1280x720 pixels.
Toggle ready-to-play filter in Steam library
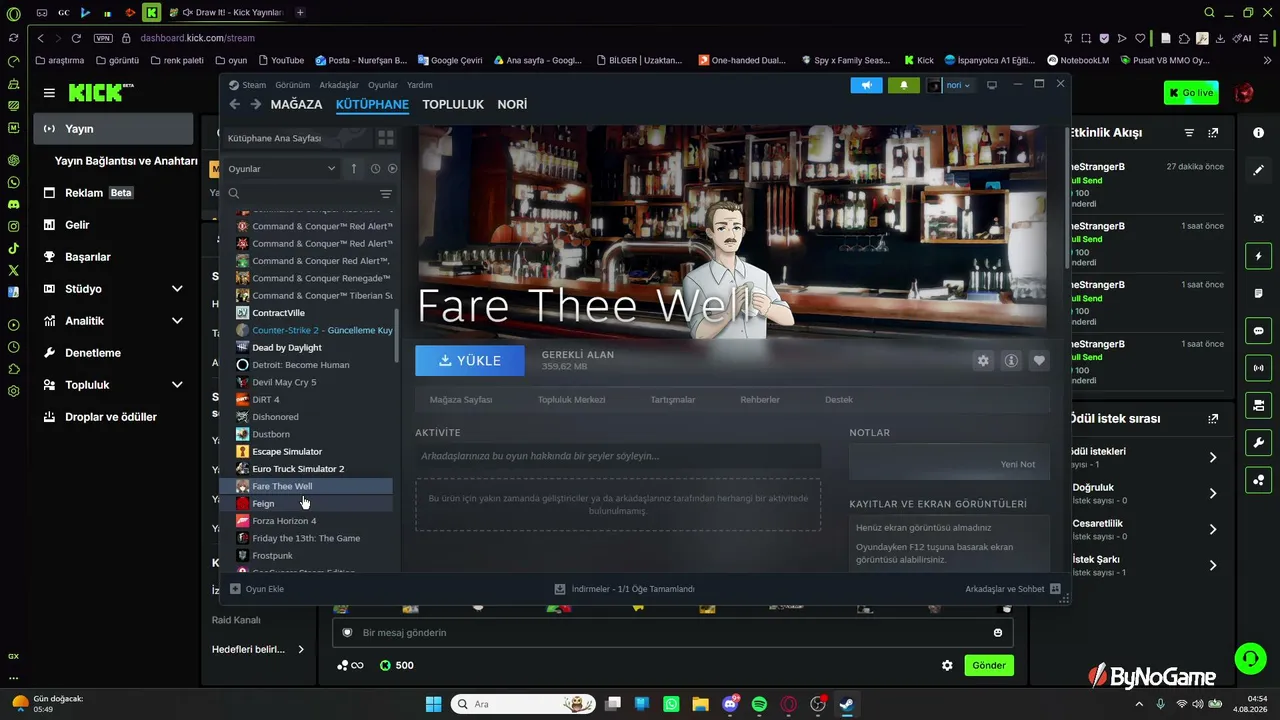392,169
